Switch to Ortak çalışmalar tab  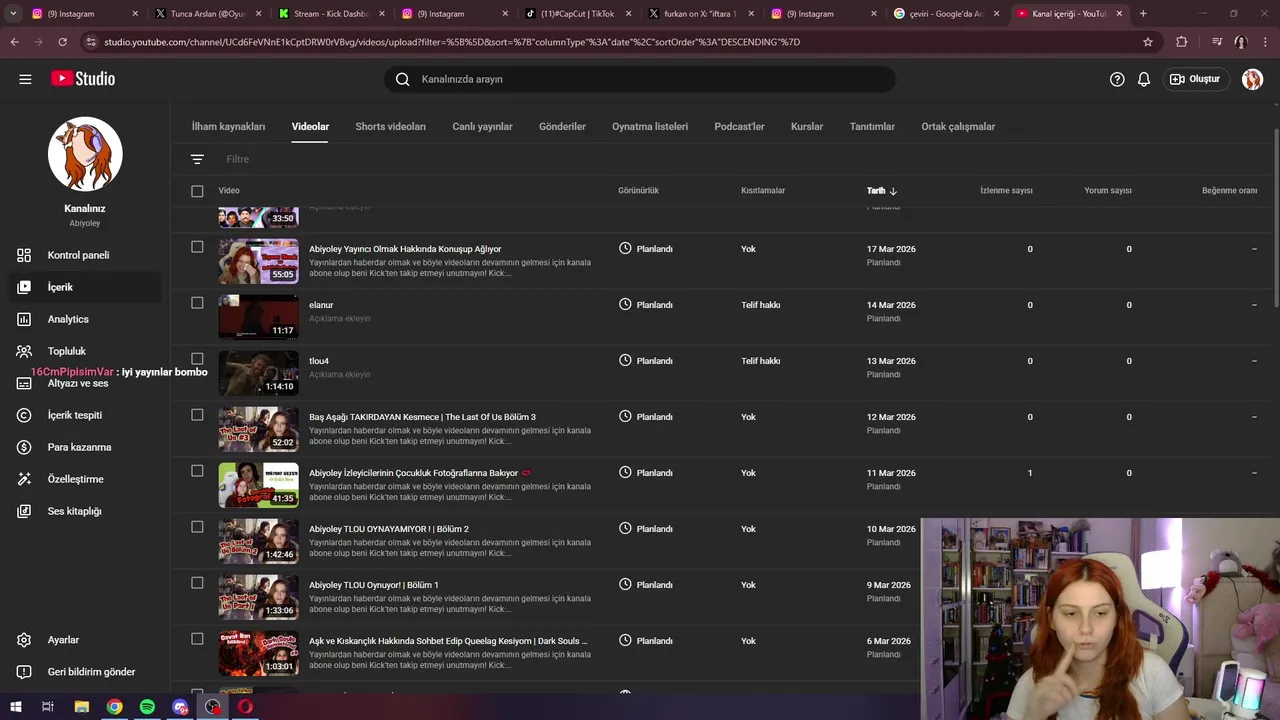pyautogui.click(x=958, y=127)
